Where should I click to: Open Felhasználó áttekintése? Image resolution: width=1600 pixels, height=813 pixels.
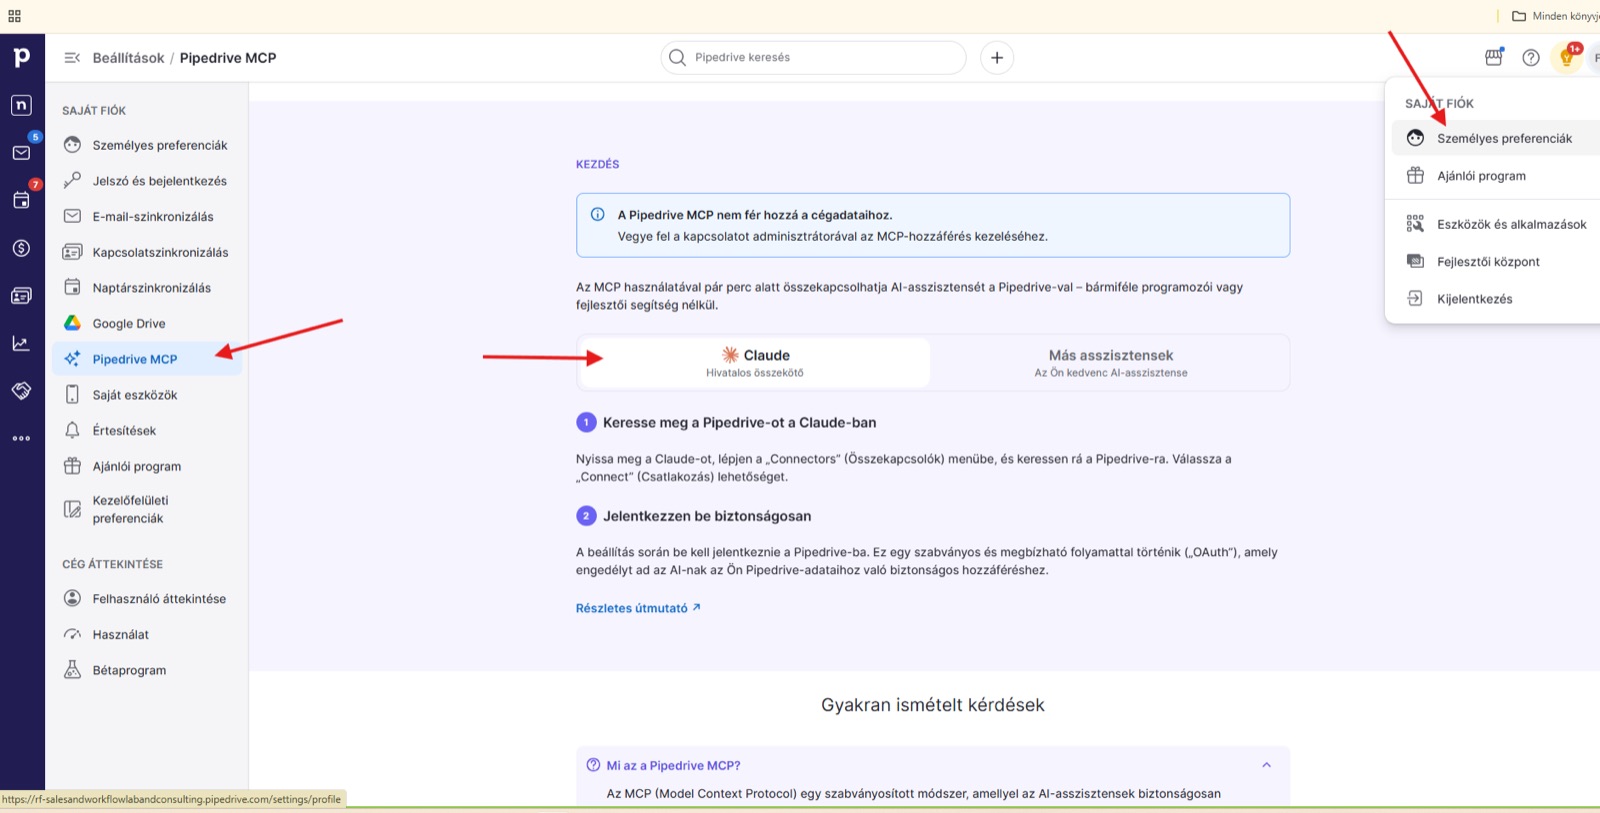147,599
